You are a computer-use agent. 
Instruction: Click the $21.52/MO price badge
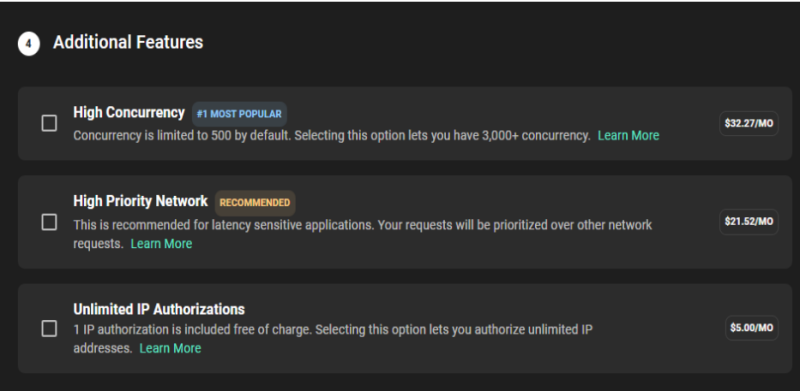click(x=748, y=222)
